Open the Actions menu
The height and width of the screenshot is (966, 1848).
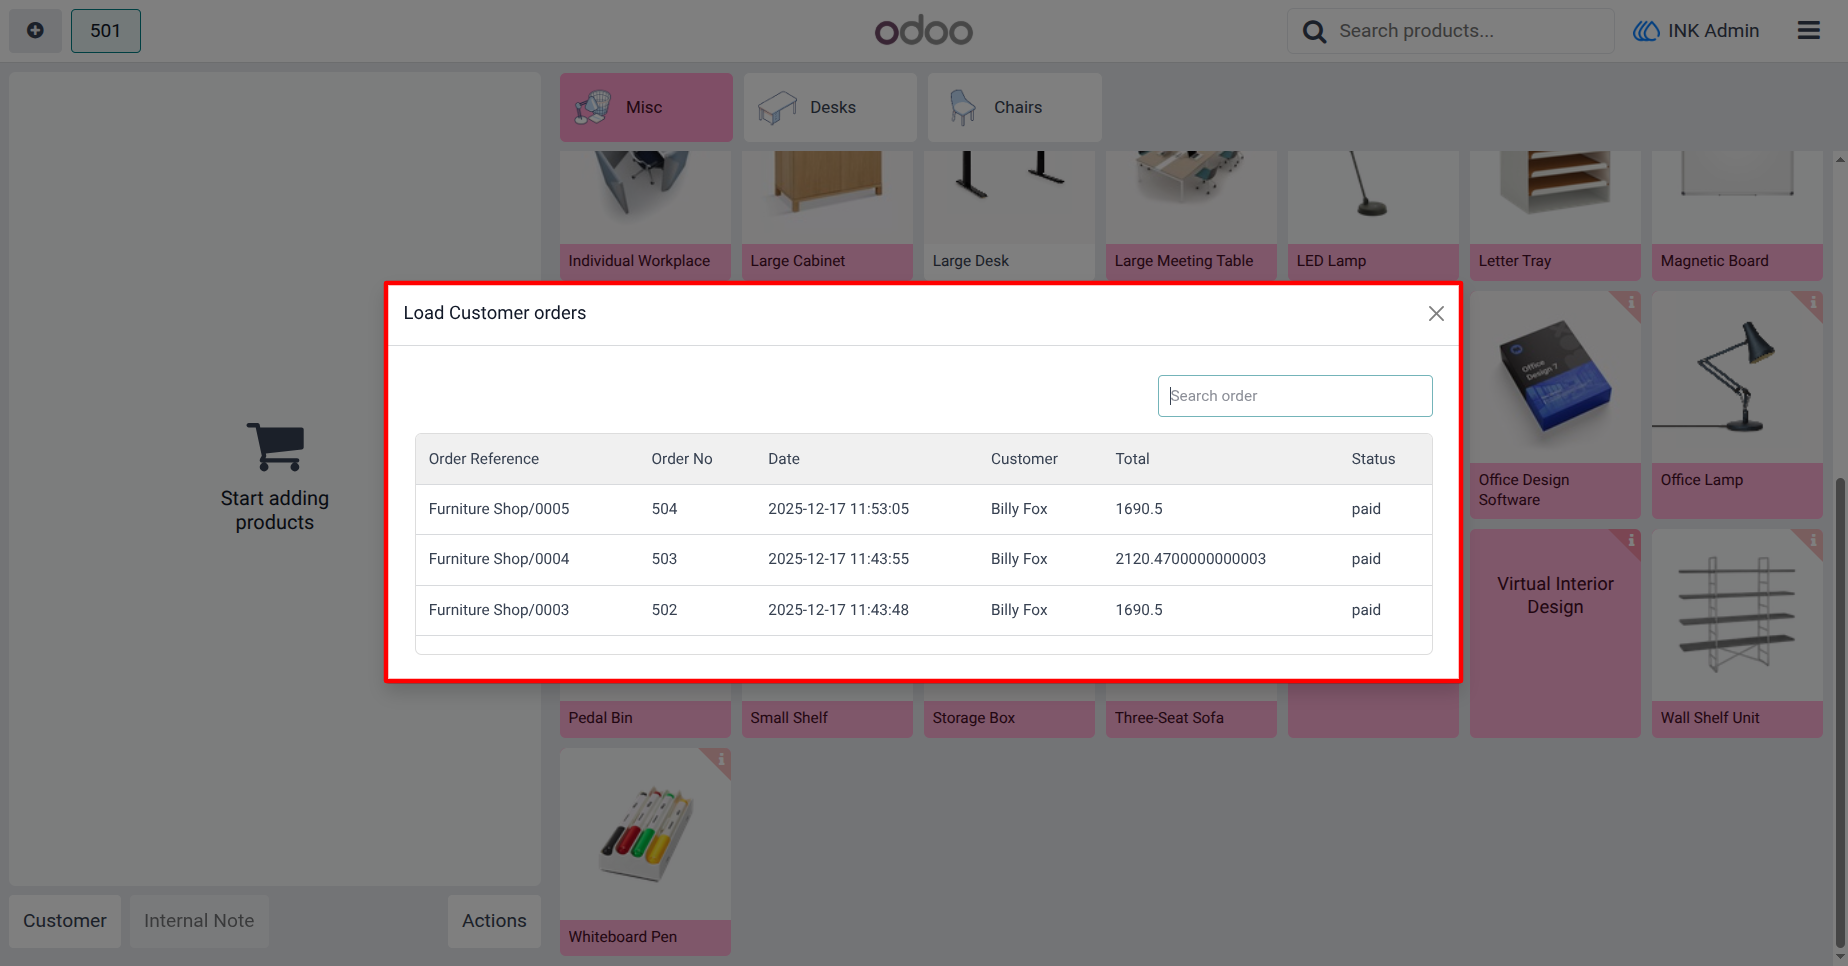click(x=494, y=921)
